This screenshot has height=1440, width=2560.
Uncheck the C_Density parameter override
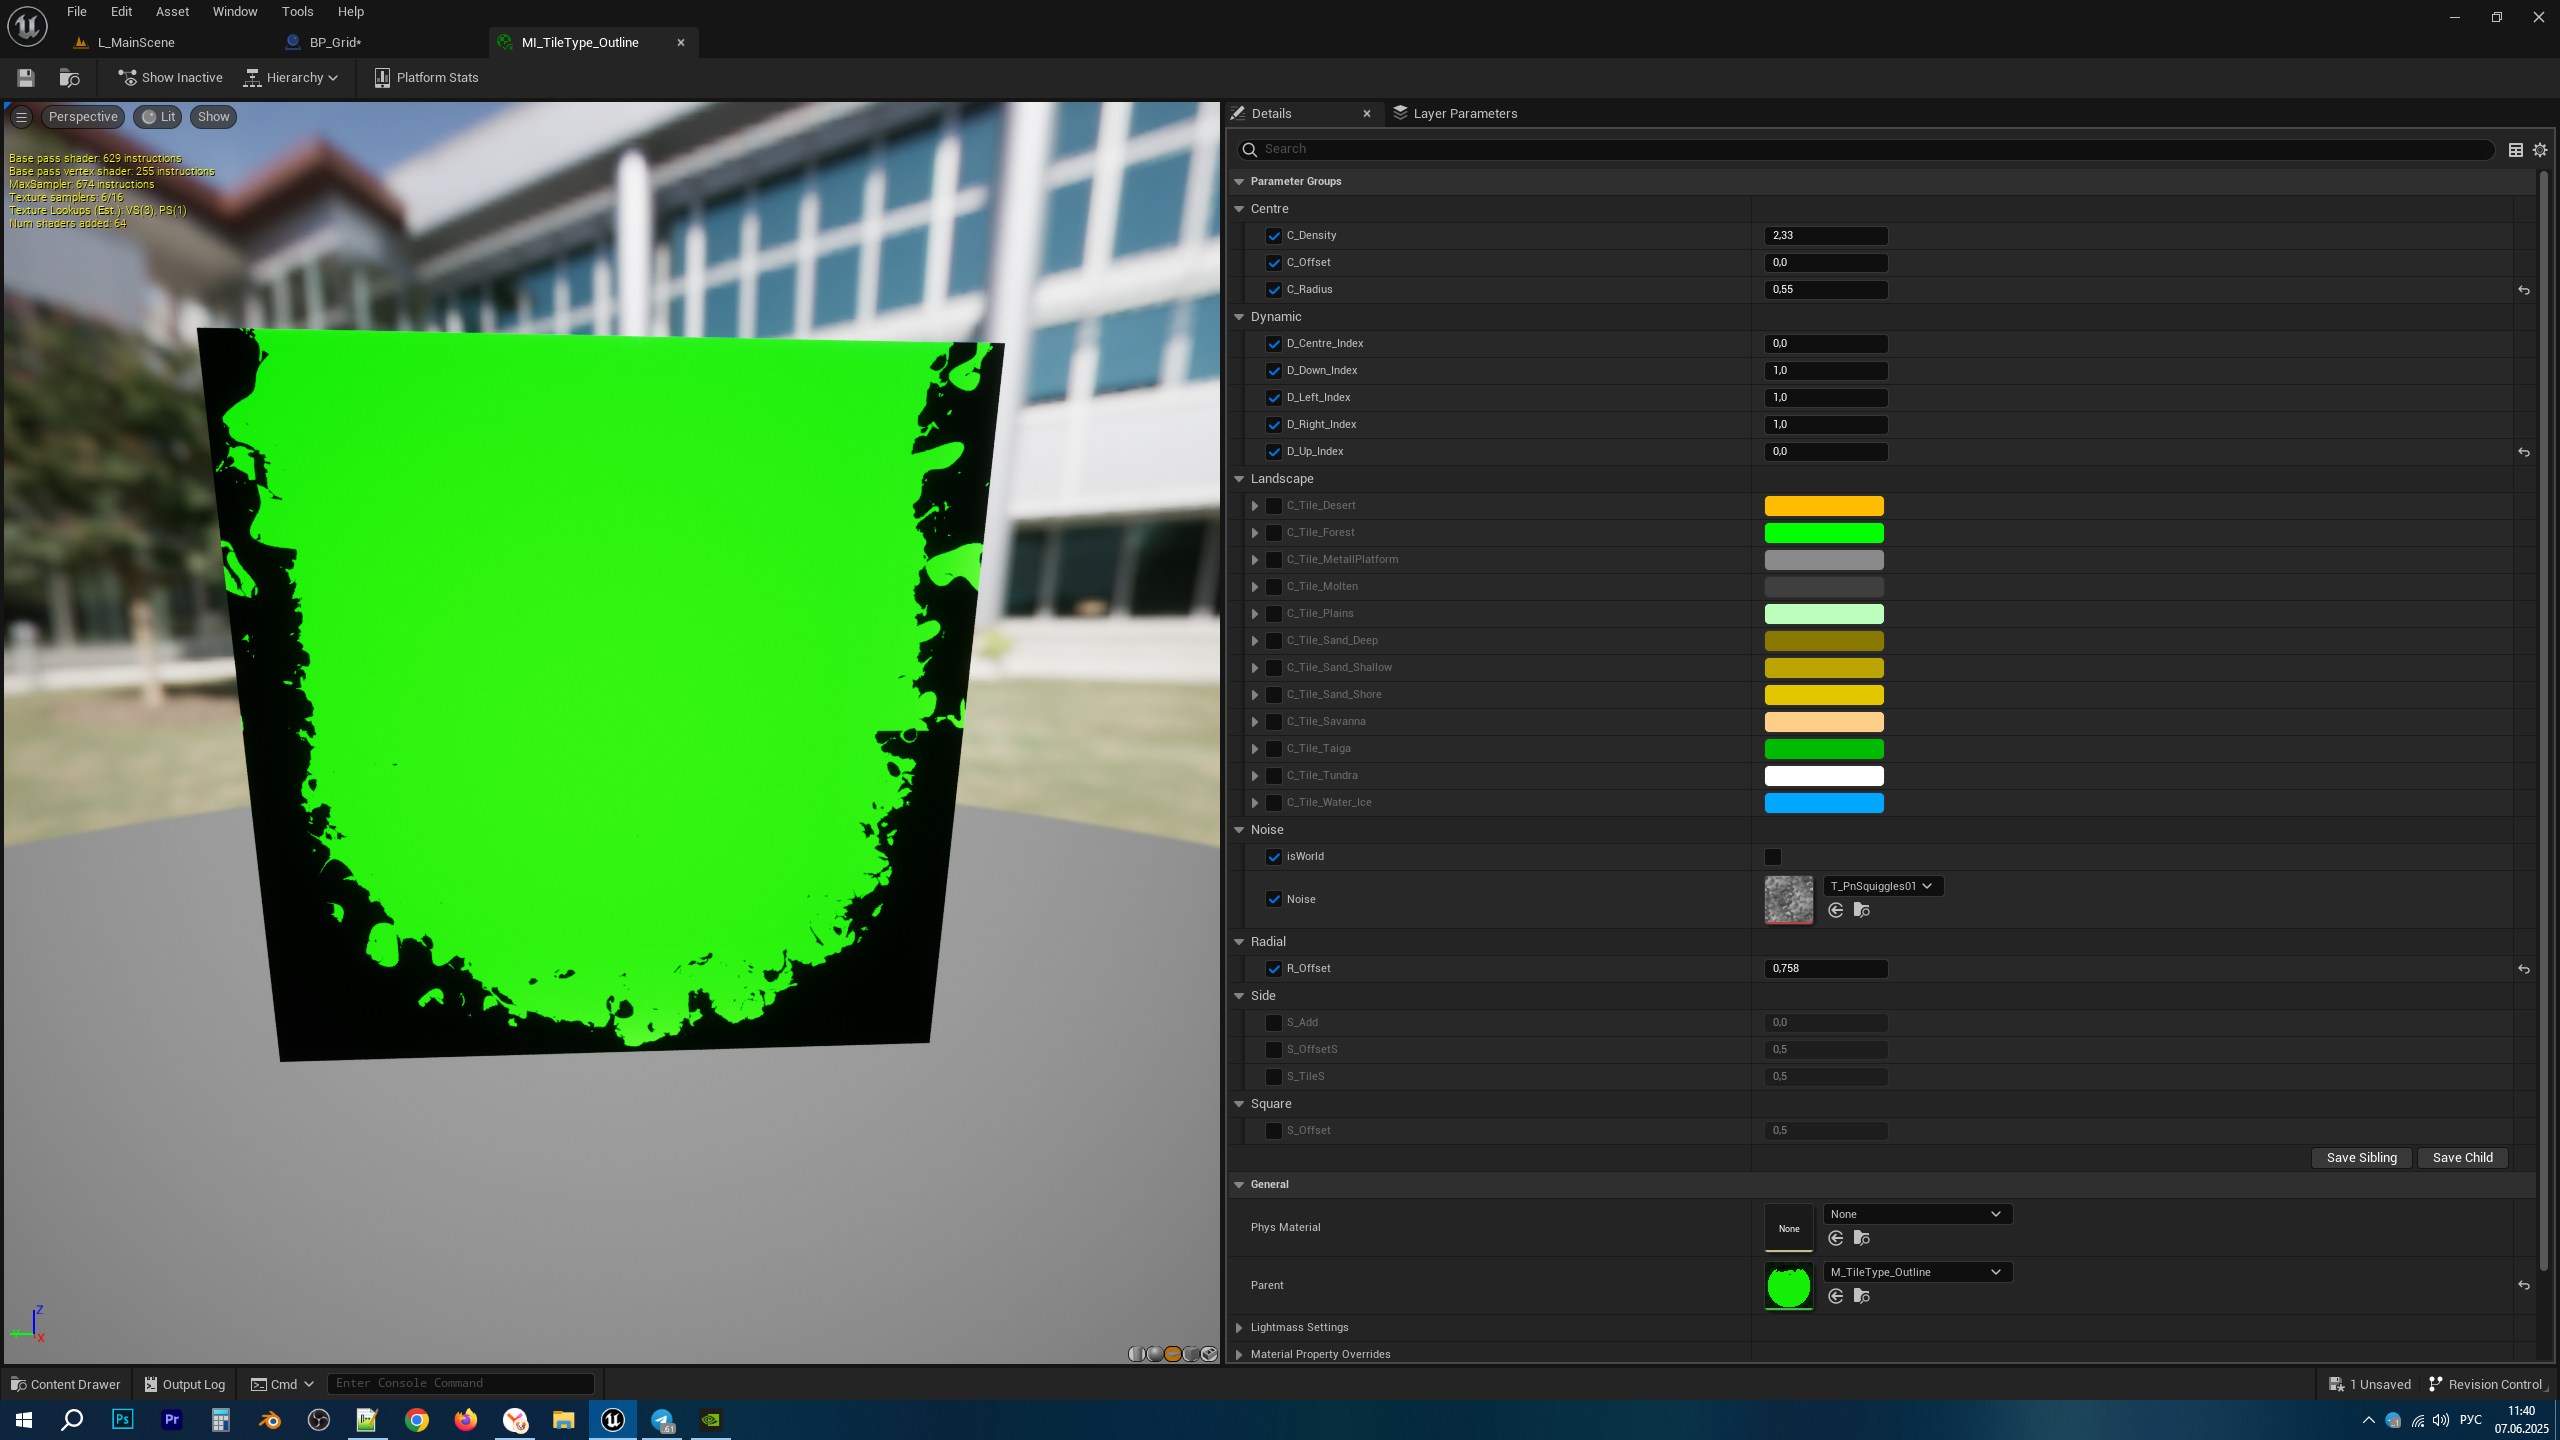coord(1274,236)
